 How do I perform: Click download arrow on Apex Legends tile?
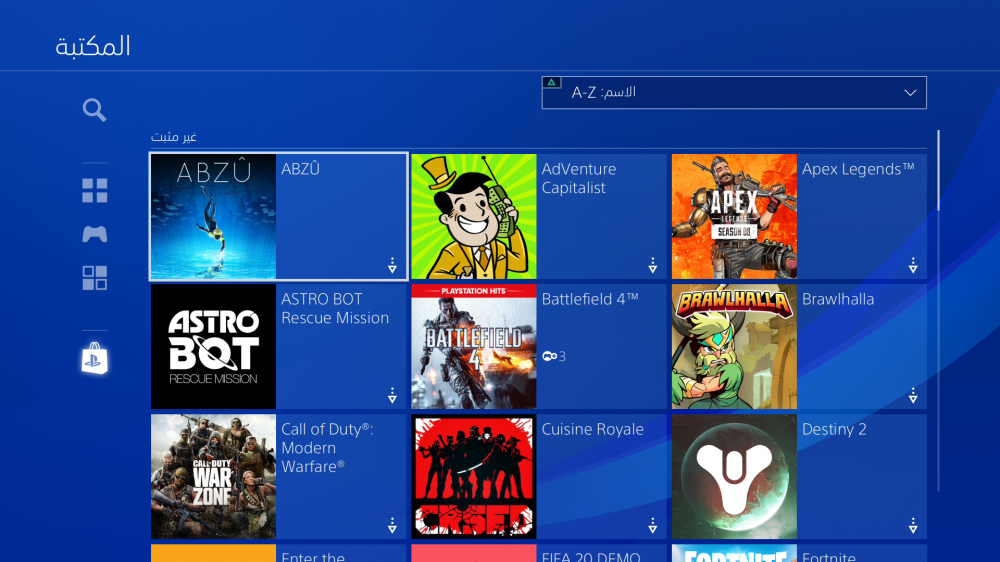[912, 266]
